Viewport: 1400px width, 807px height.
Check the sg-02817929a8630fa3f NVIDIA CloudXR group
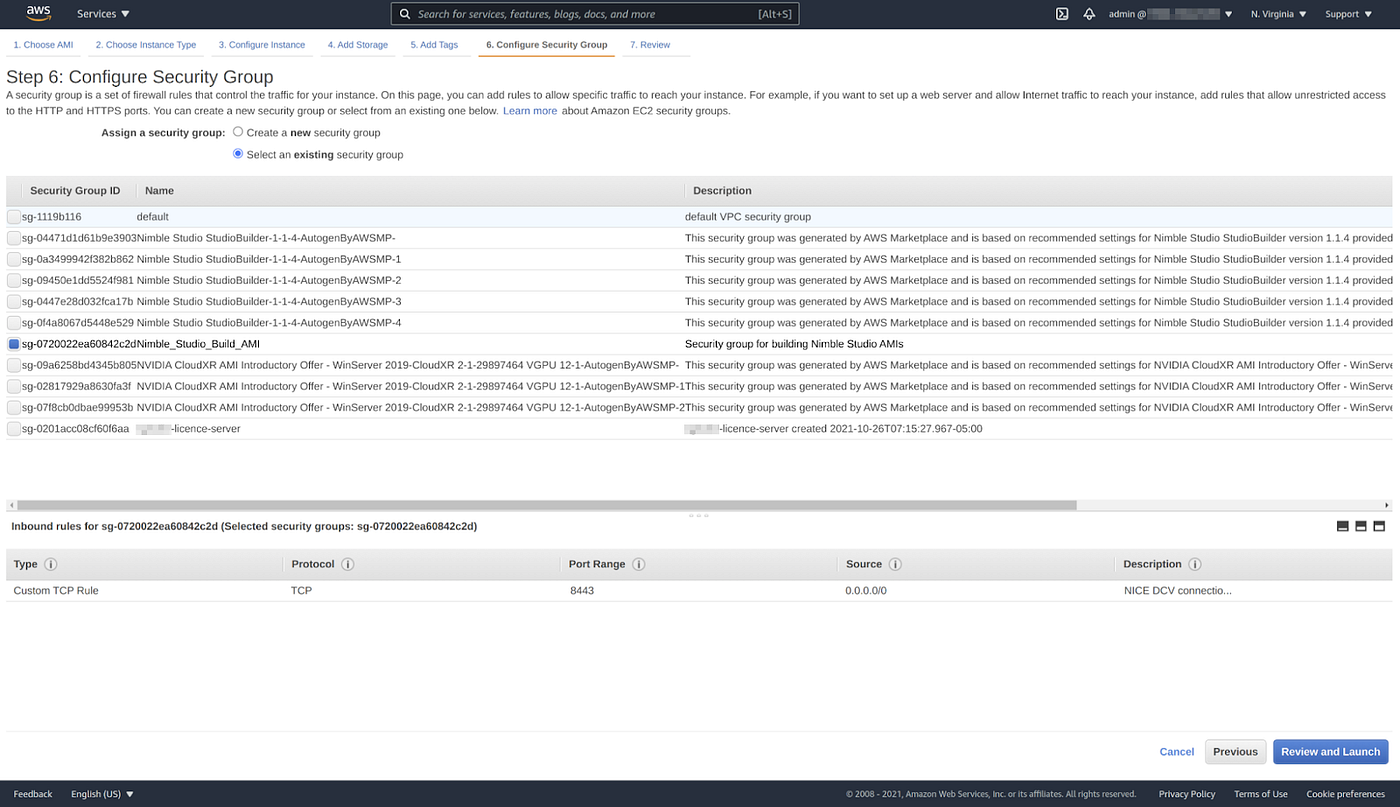[14, 386]
